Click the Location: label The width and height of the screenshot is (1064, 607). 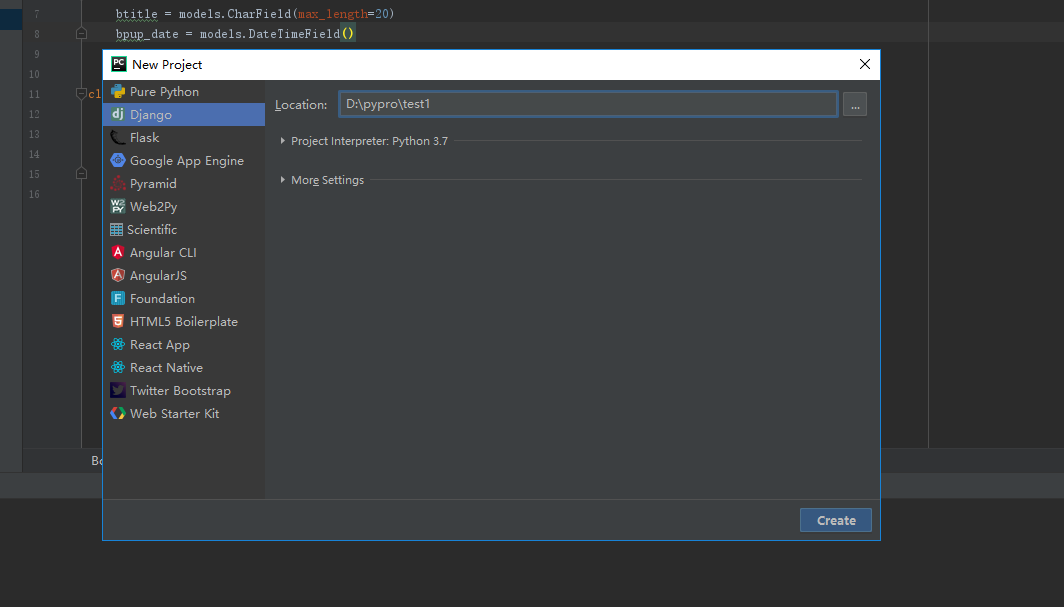[301, 105]
